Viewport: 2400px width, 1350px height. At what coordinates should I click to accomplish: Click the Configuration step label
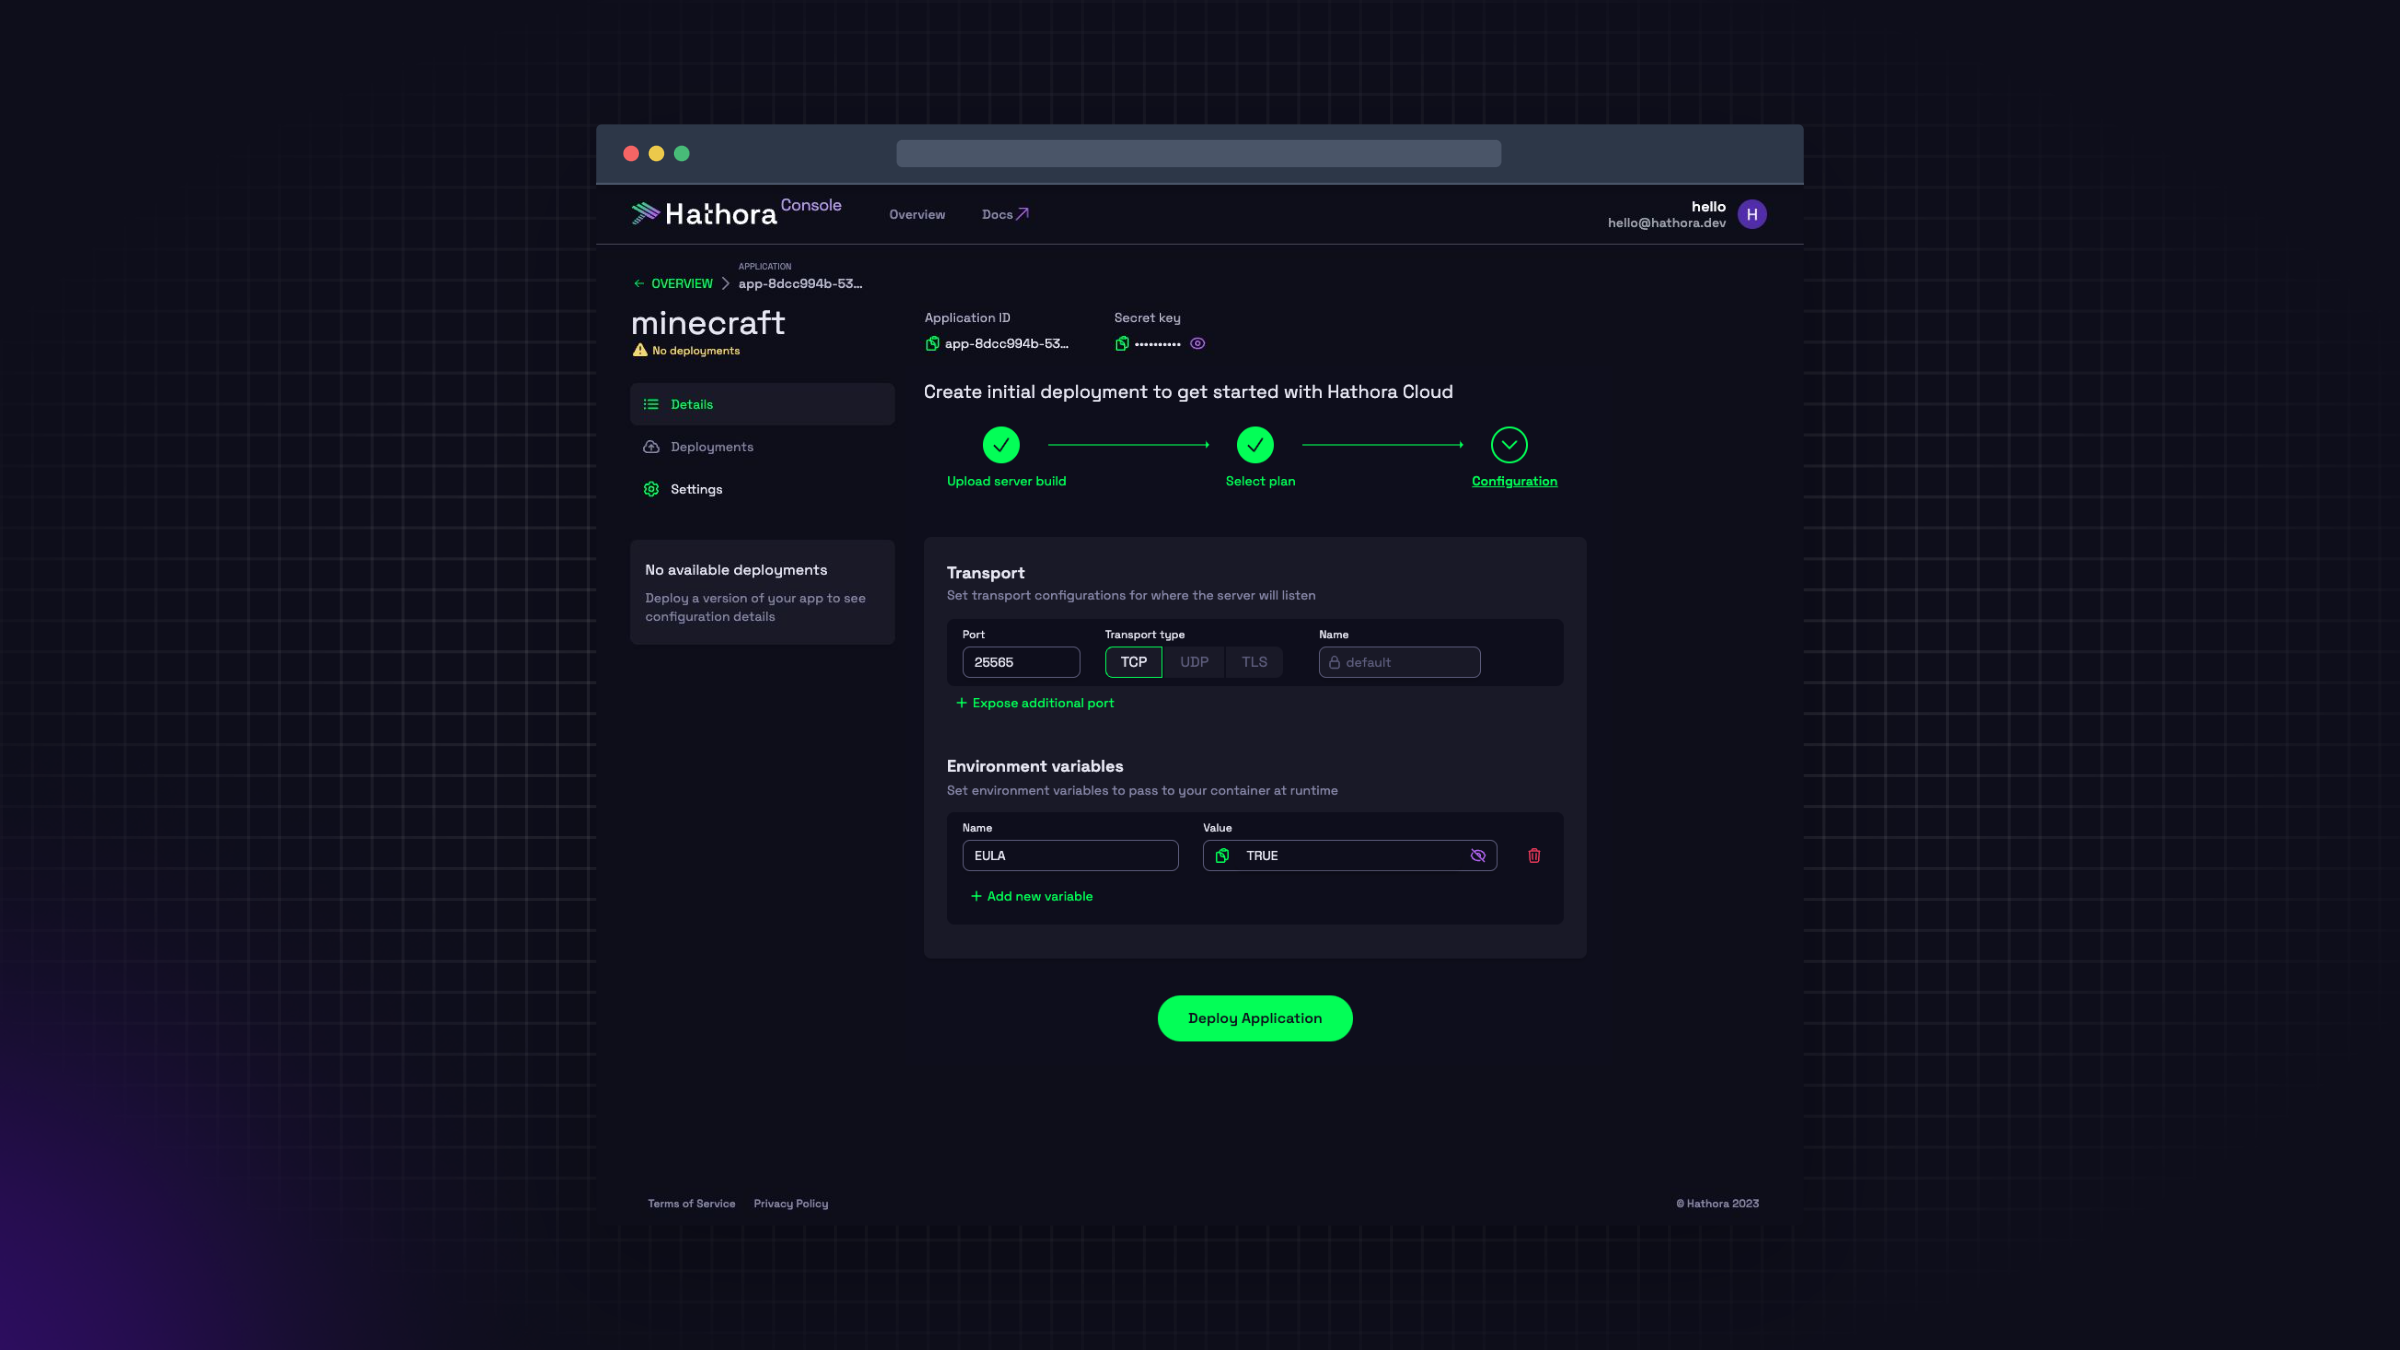(1514, 482)
